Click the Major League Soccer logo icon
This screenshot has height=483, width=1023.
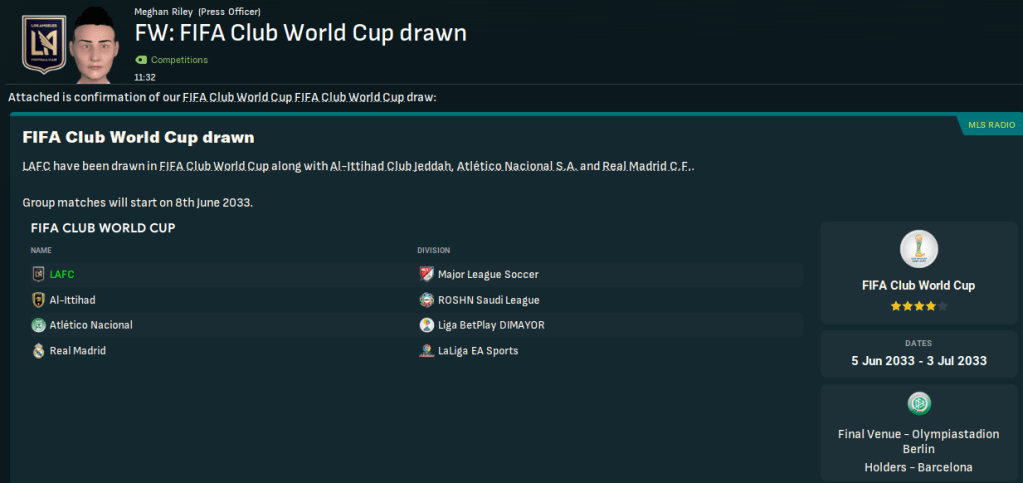coord(427,274)
